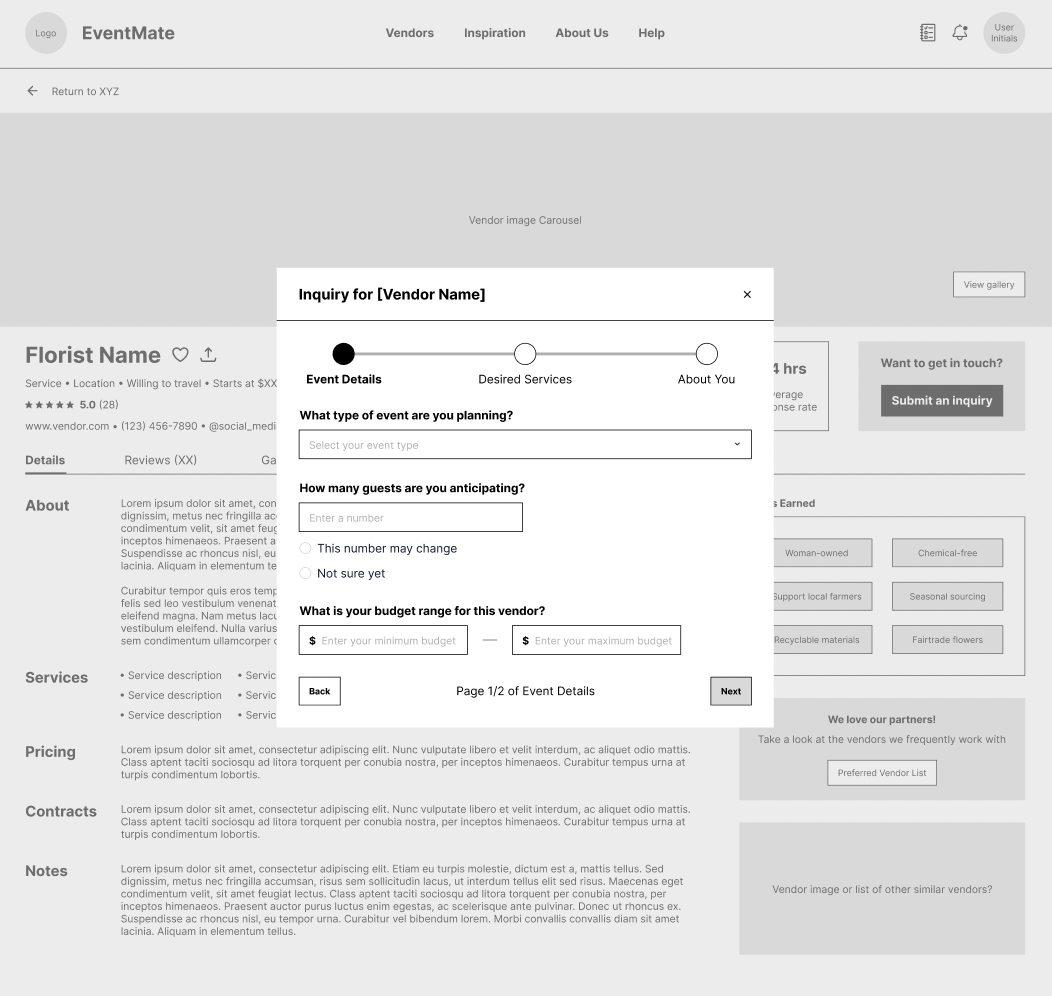This screenshot has height=996, width=1052.
Task: Click the circular Logo placeholder
Action: pos(46,33)
